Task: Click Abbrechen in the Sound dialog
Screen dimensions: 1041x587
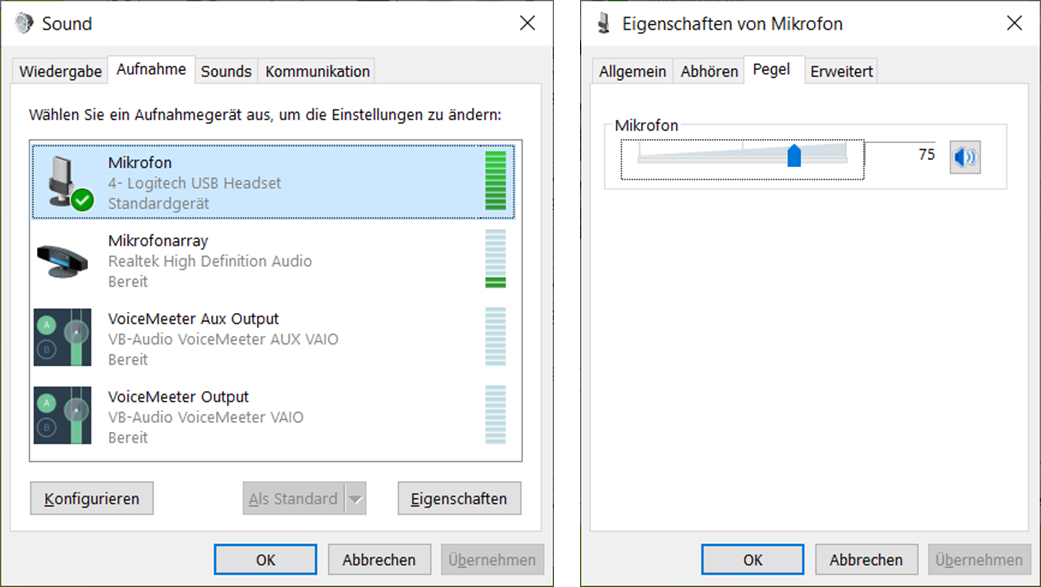Action: point(379,560)
